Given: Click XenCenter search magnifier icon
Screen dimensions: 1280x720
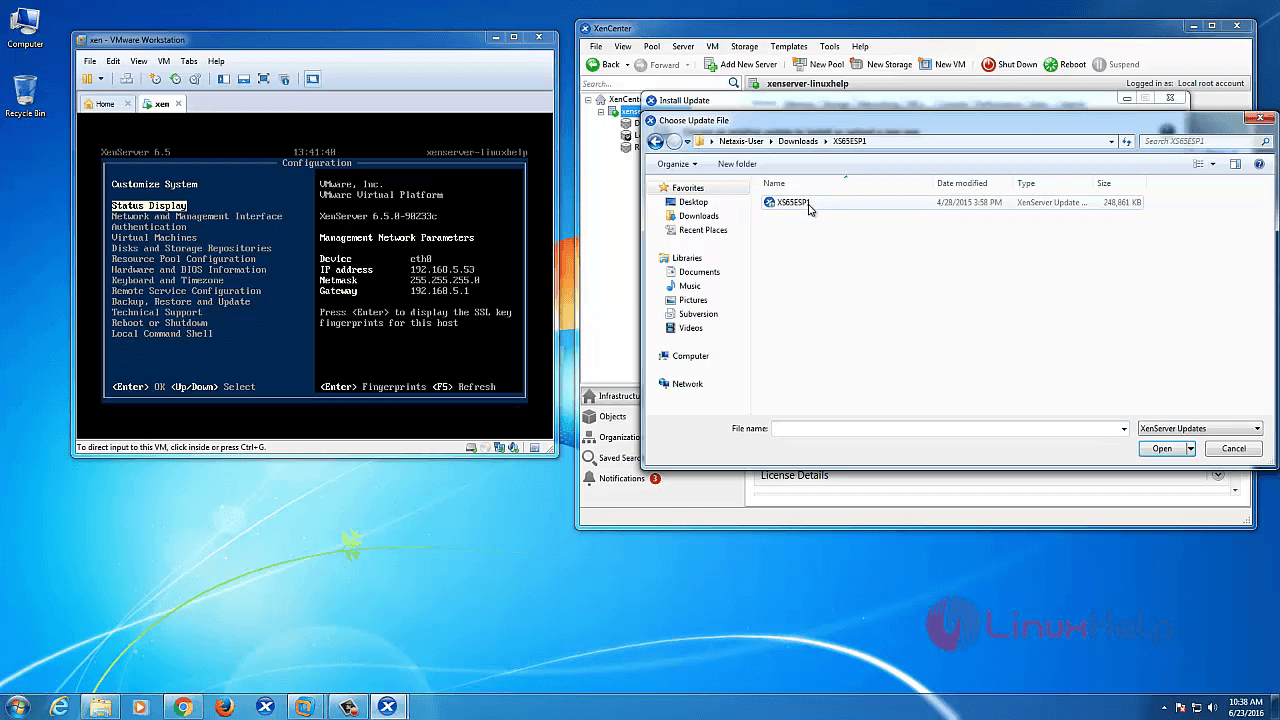Looking at the screenshot, I should pos(733,83).
